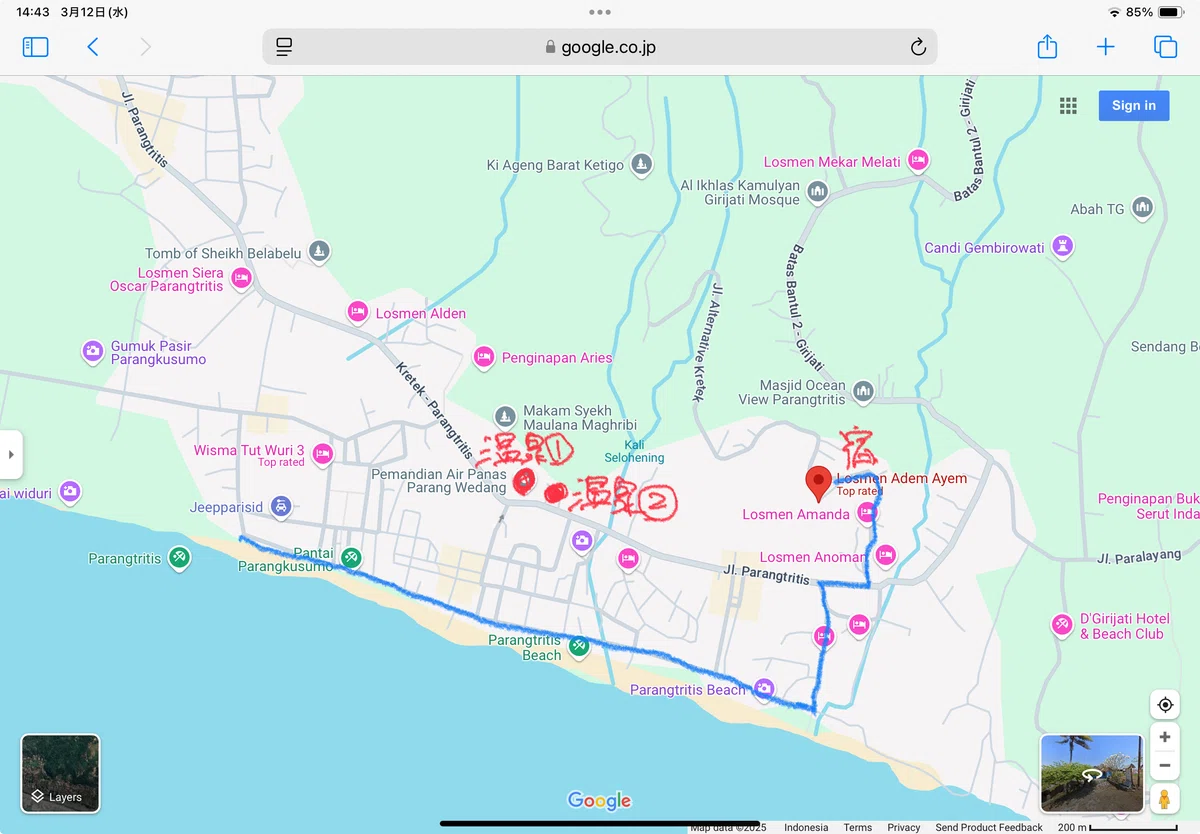Screen dimensions: 1200x834
Task: Select Gumuk Pasir Parangkusumo camera marker
Action: click(93, 351)
